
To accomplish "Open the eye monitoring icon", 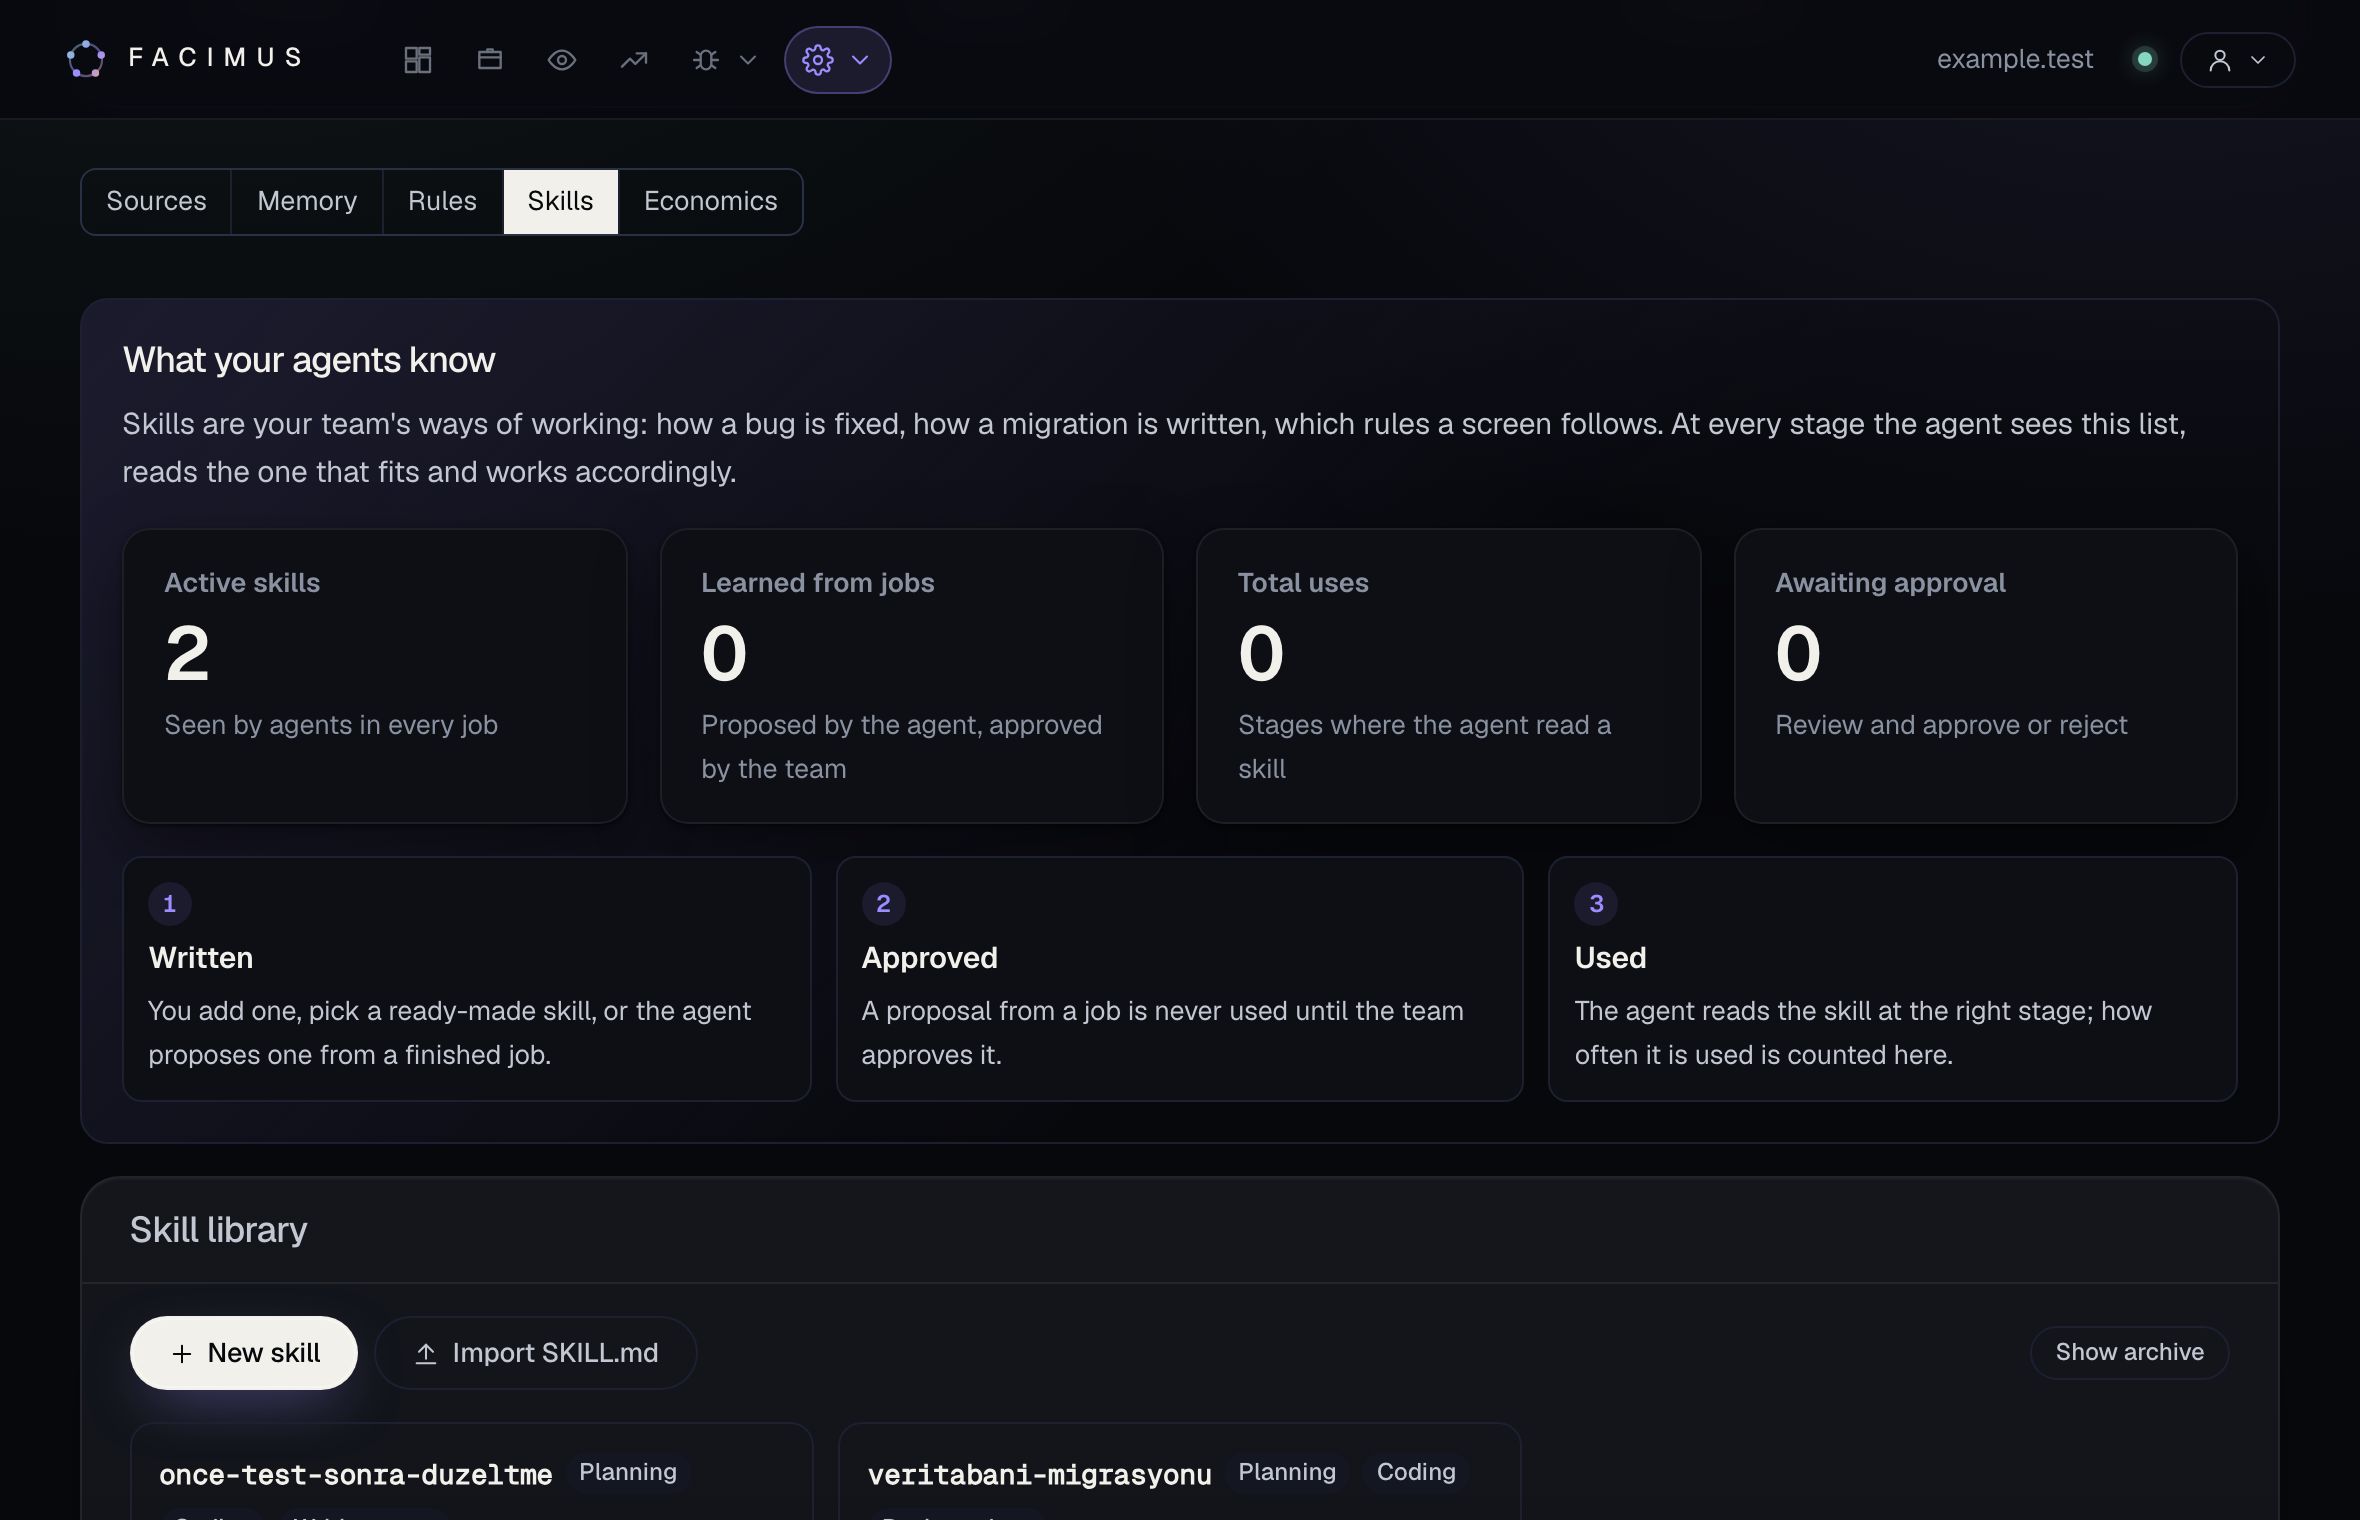I will click(562, 60).
